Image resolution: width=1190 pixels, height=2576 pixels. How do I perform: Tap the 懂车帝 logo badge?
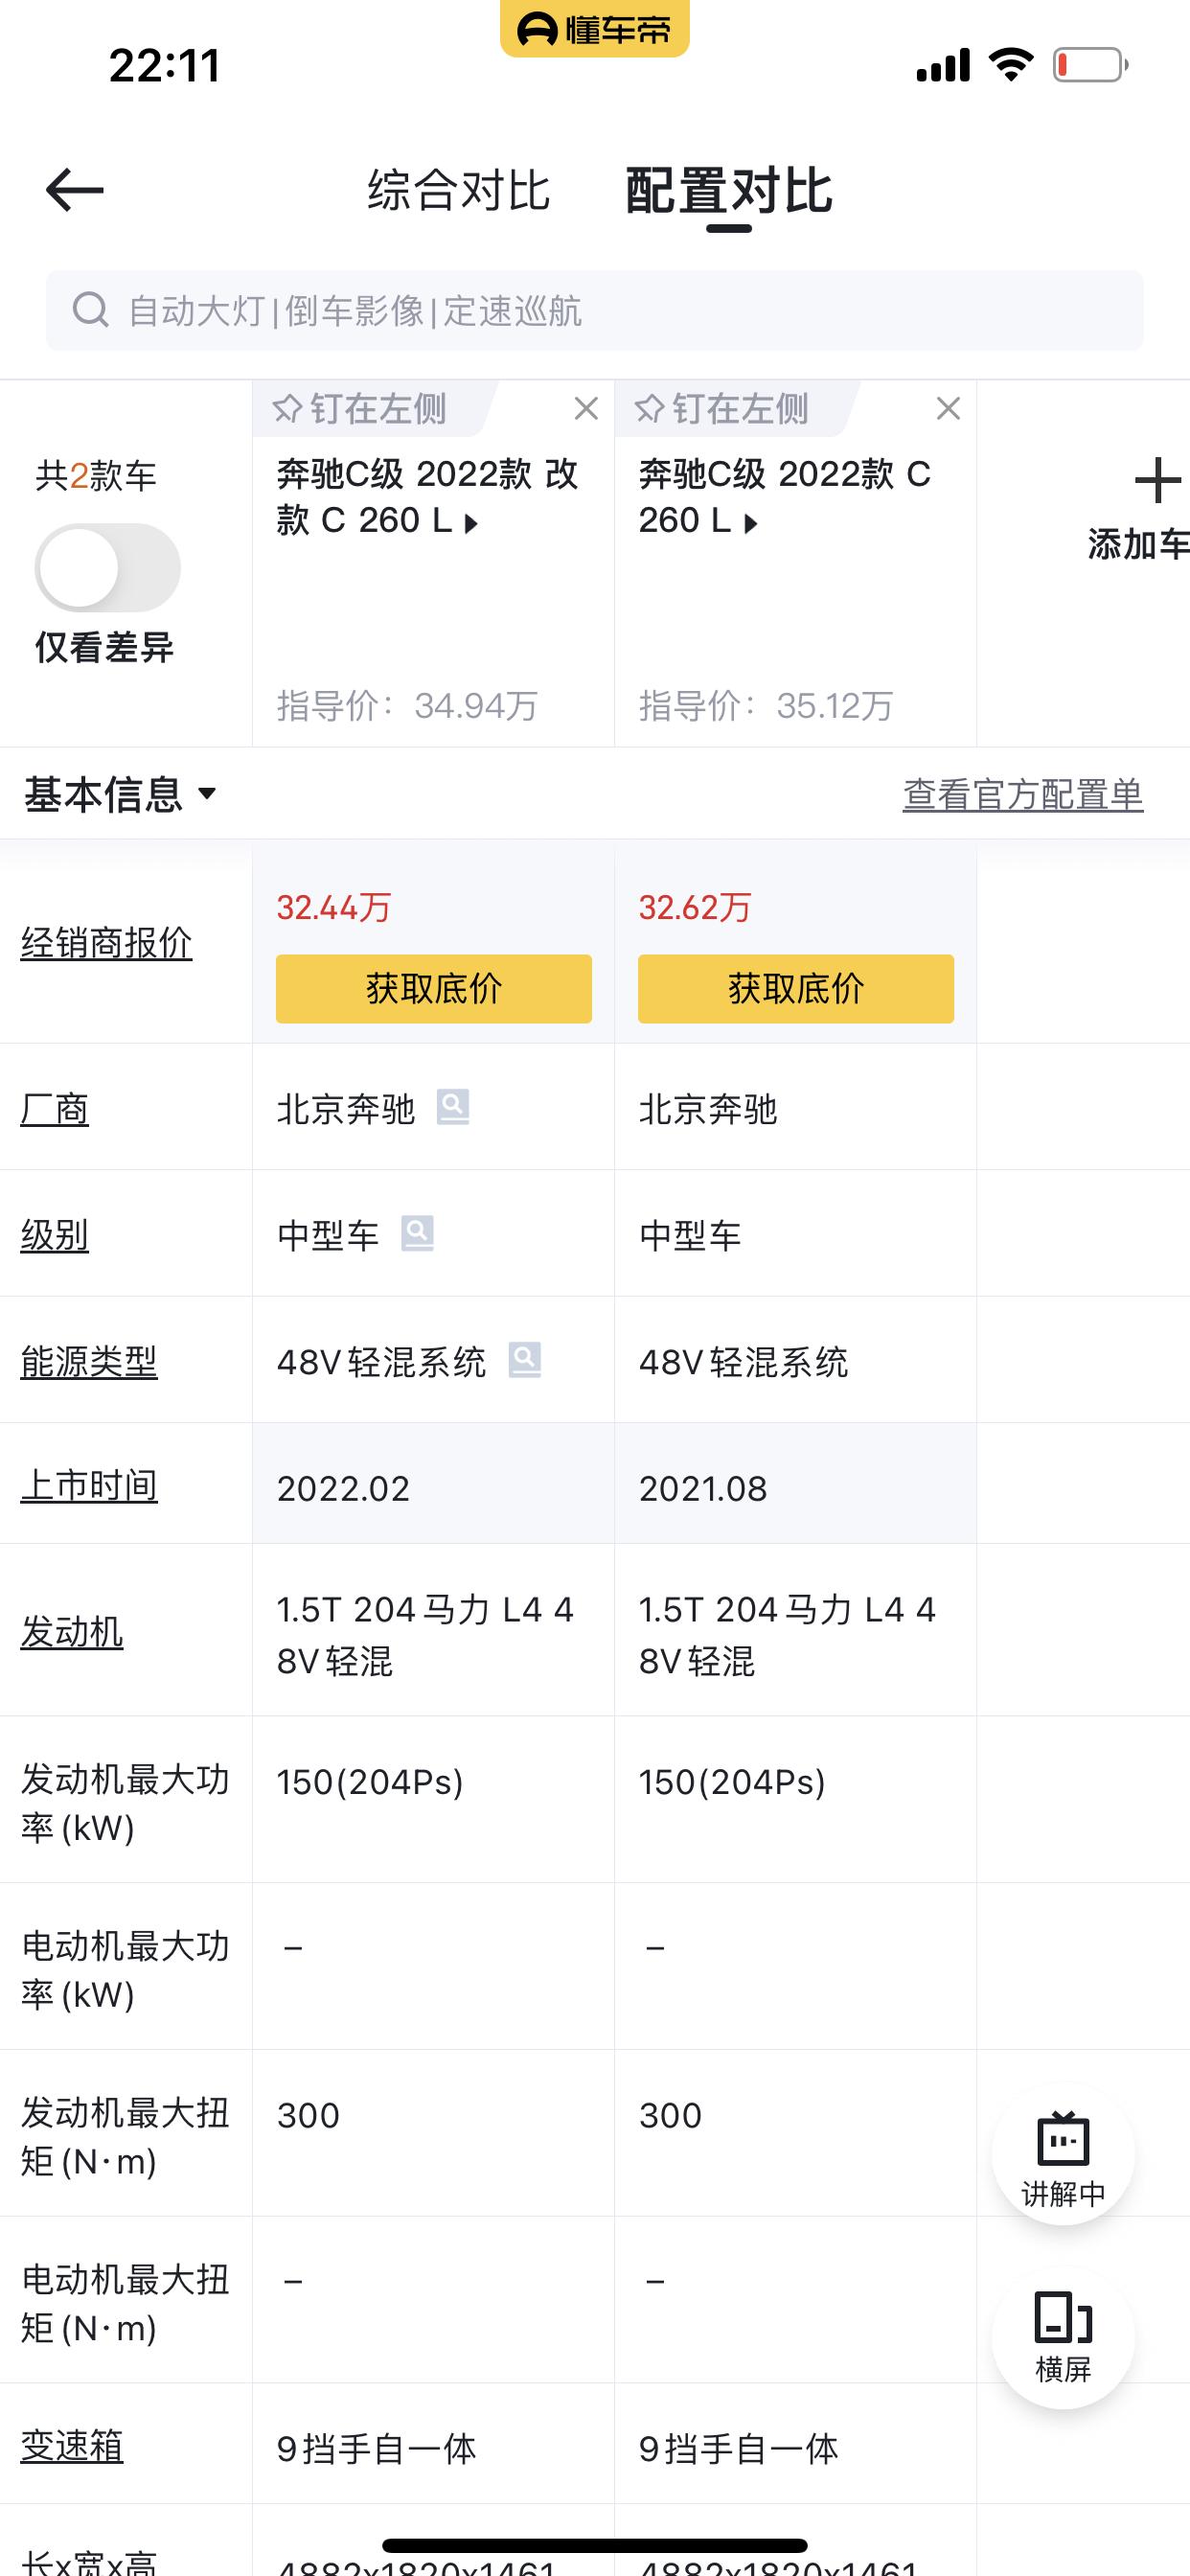(595, 29)
